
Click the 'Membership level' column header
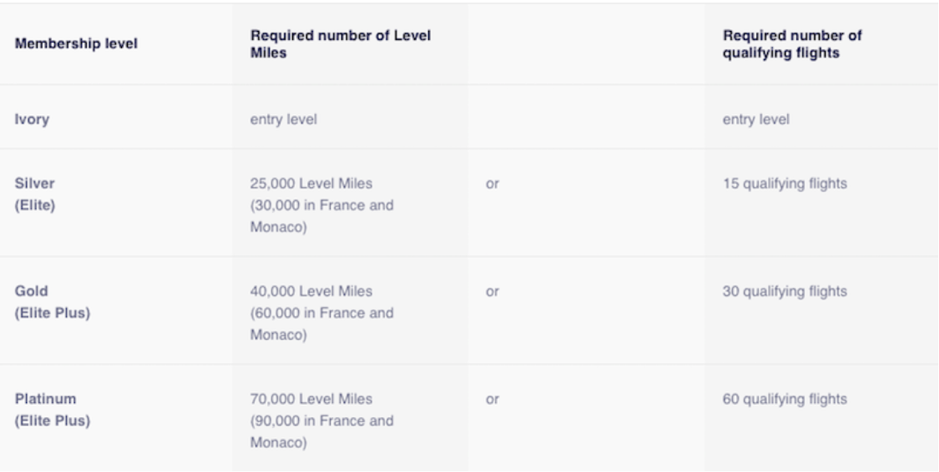click(76, 44)
